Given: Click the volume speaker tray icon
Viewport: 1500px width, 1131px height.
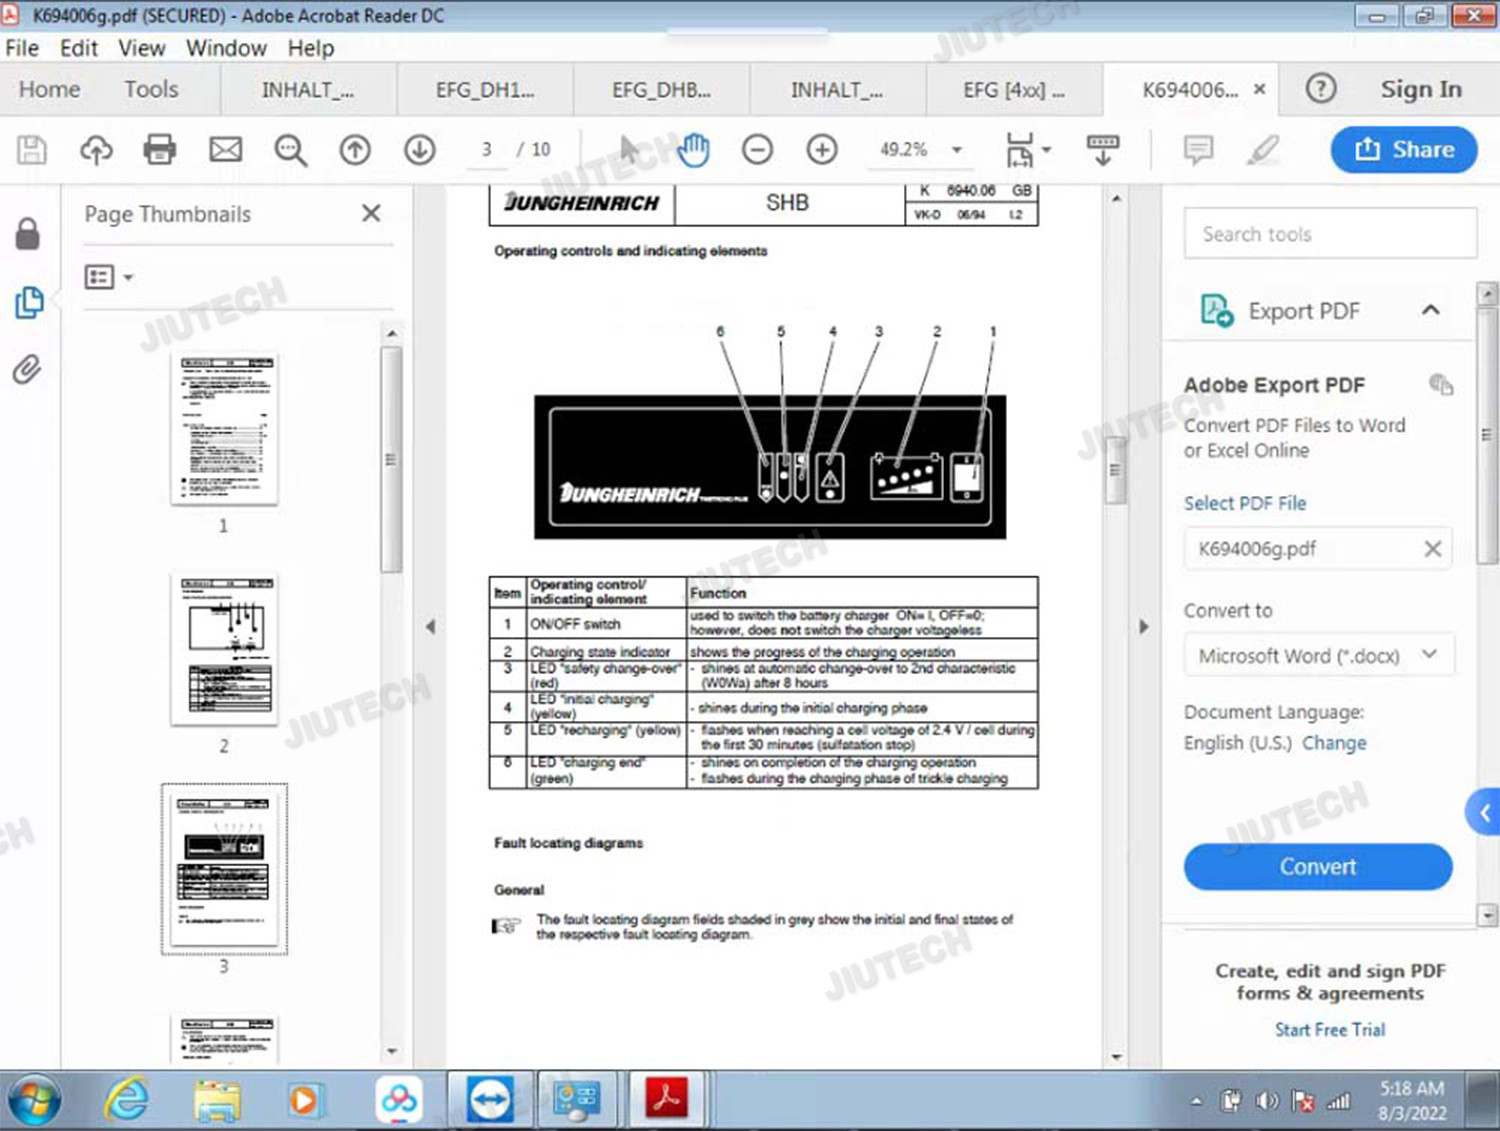Looking at the screenshot, I should tap(1267, 1102).
